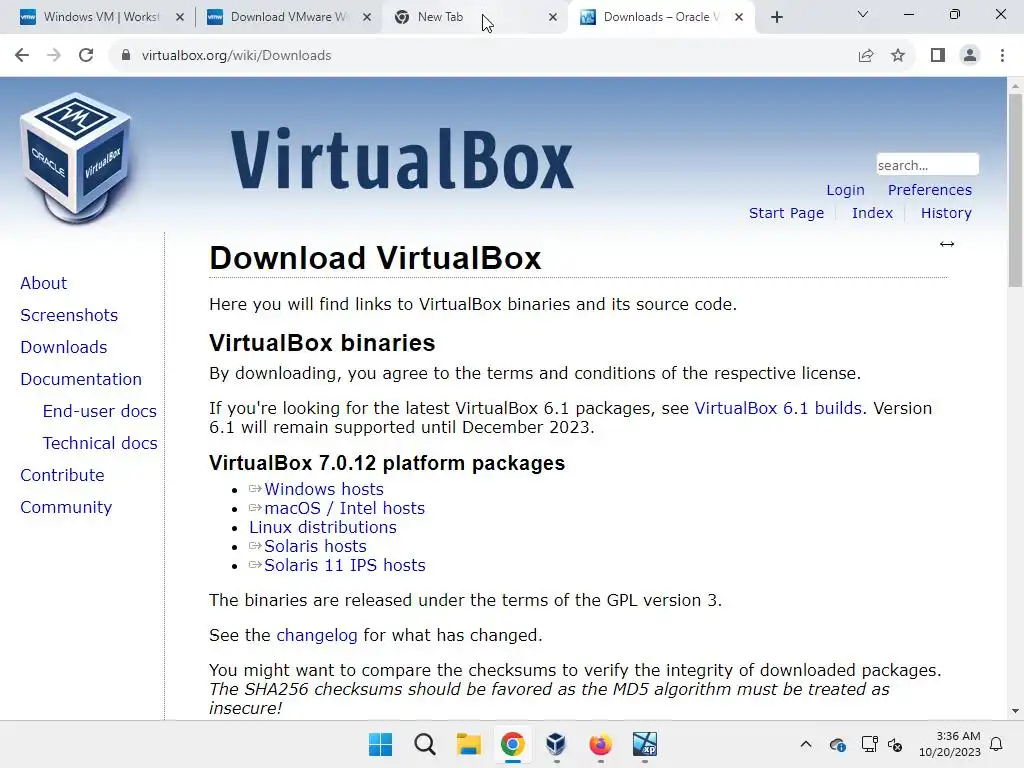1024x768 pixels.
Task: Click the lock icon in address bar
Action: [126, 56]
